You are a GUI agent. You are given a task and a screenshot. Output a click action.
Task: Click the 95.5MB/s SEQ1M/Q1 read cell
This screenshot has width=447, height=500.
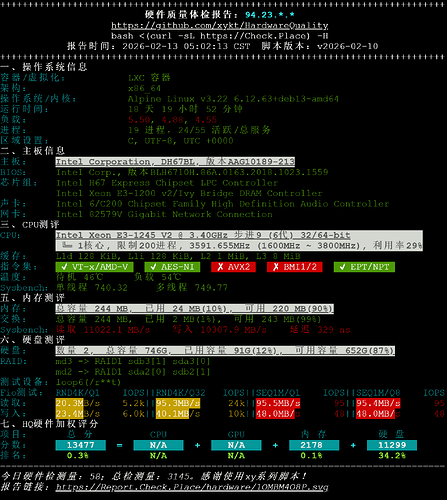coord(278,403)
